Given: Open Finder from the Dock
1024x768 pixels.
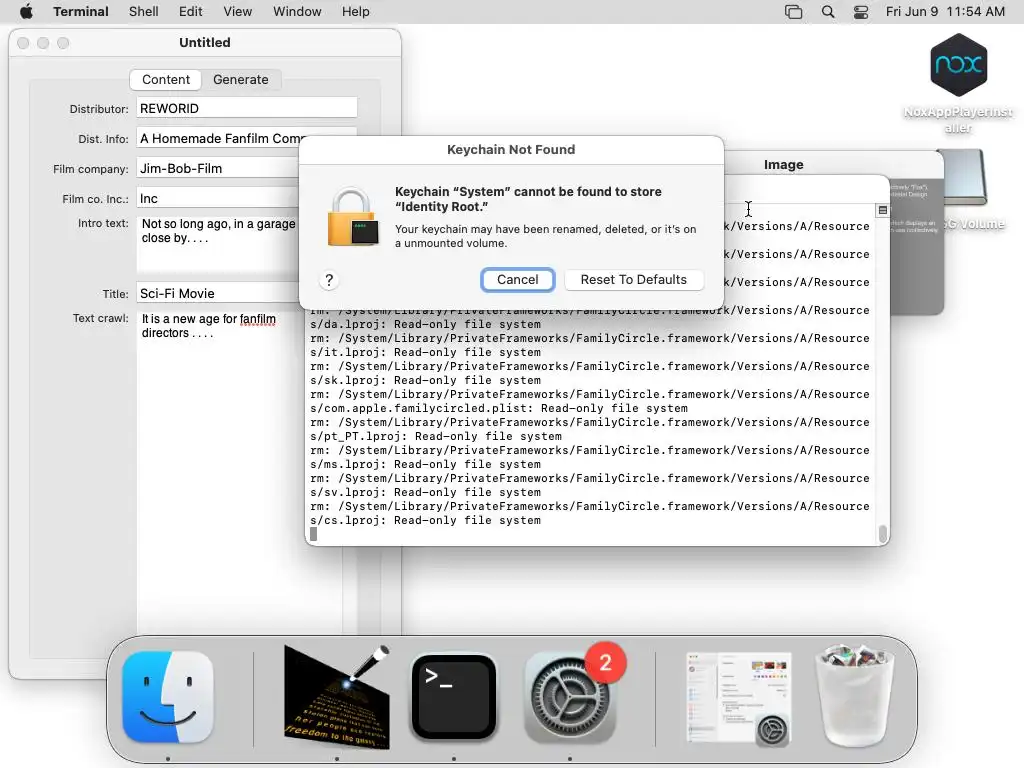Looking at the screenshot, I should tap(168, 697).
